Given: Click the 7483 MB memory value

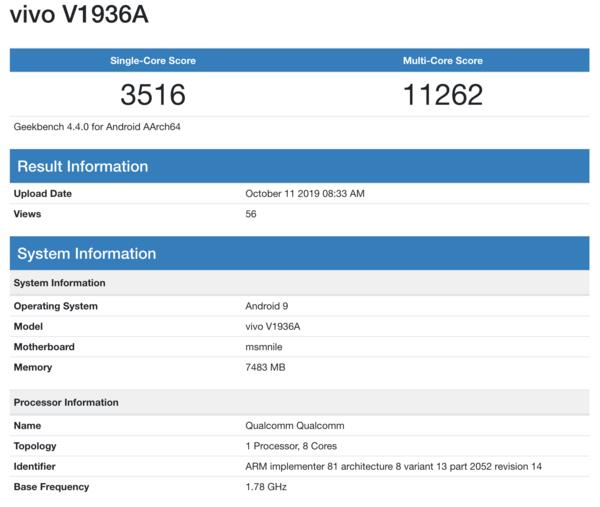Looking at the screenshot, I should (267, 368).
